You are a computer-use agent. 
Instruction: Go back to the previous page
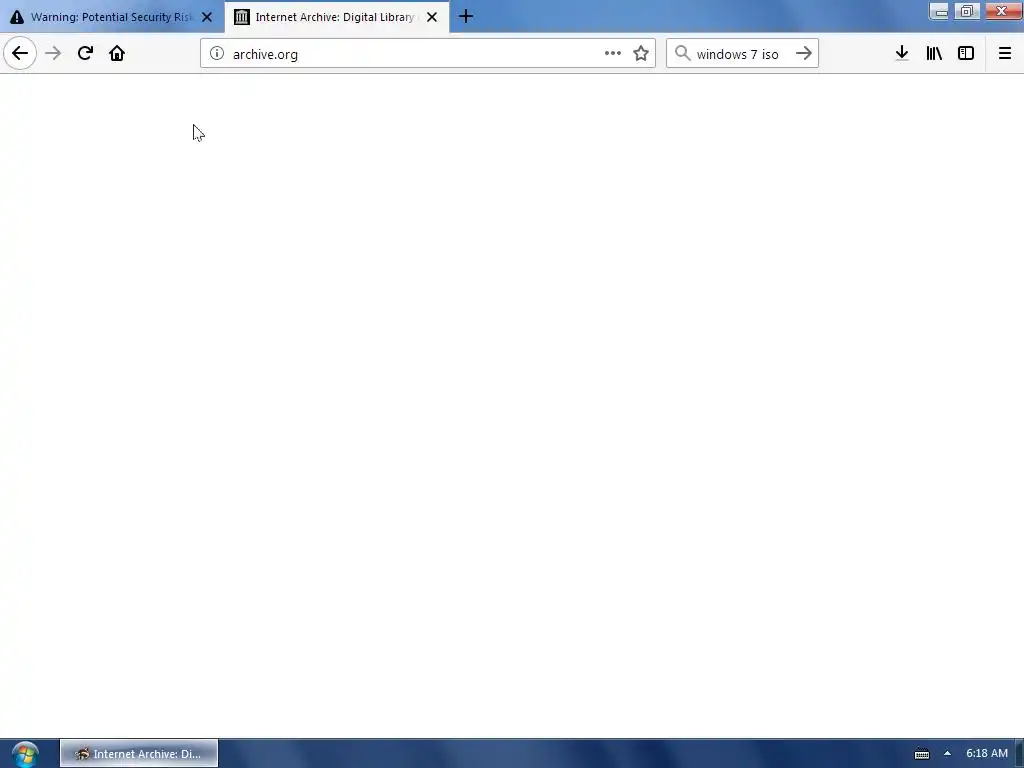(x=20, y=54)
